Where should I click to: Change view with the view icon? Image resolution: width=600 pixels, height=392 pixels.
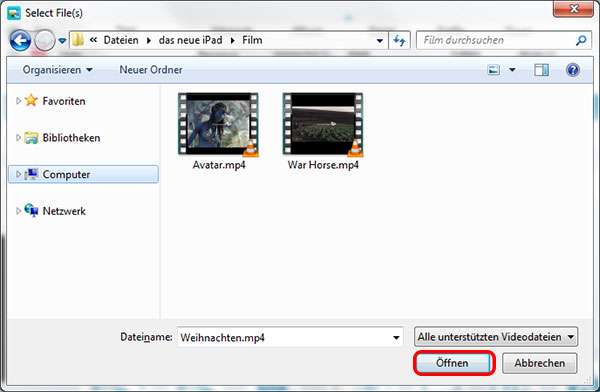[x=494, y=70]
